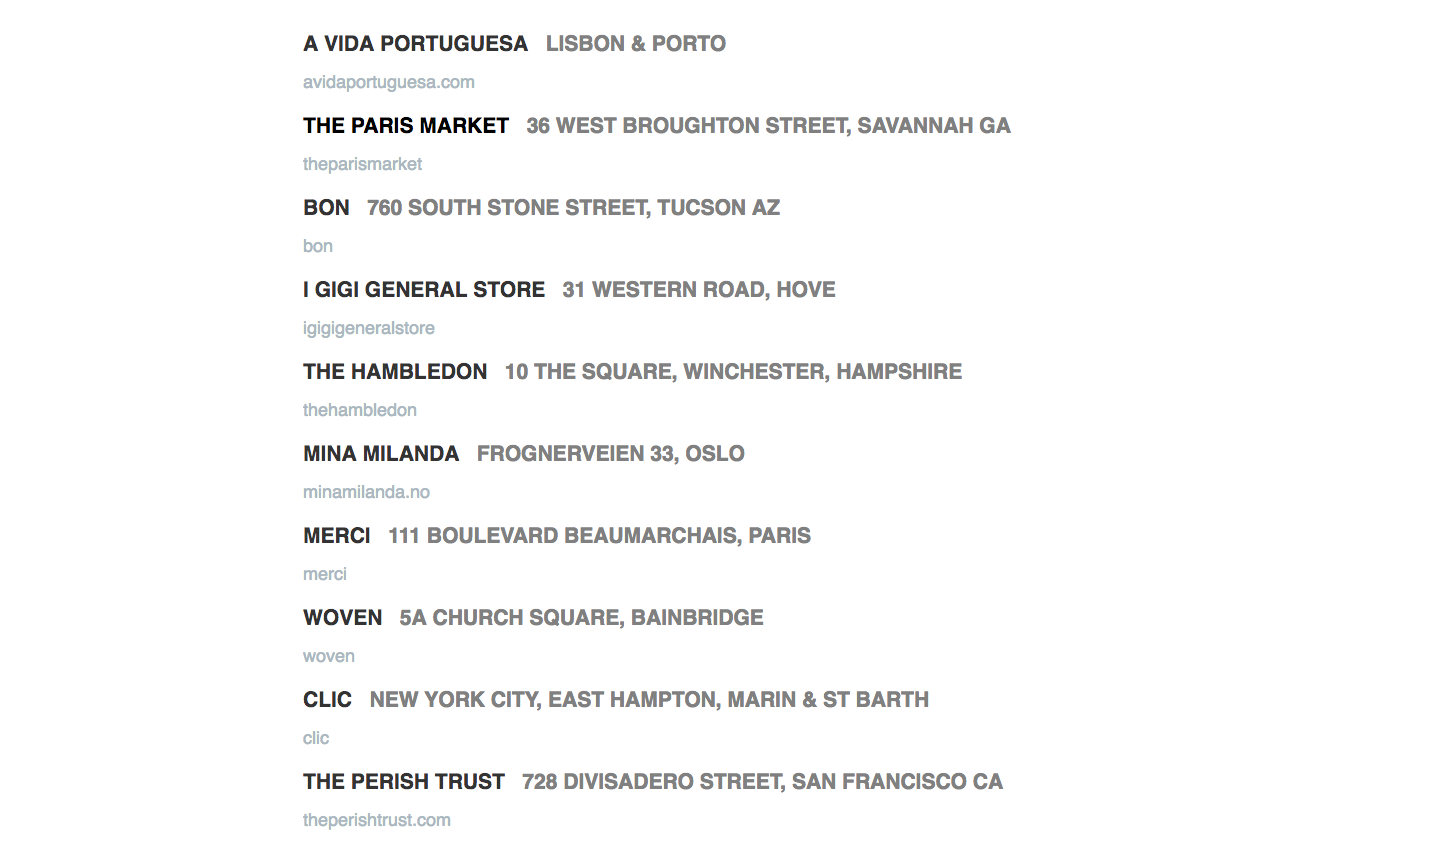Screen dimensions: 1432x867
Task: Click the Mina Milanda heading
Action: [x=381, y=454]
